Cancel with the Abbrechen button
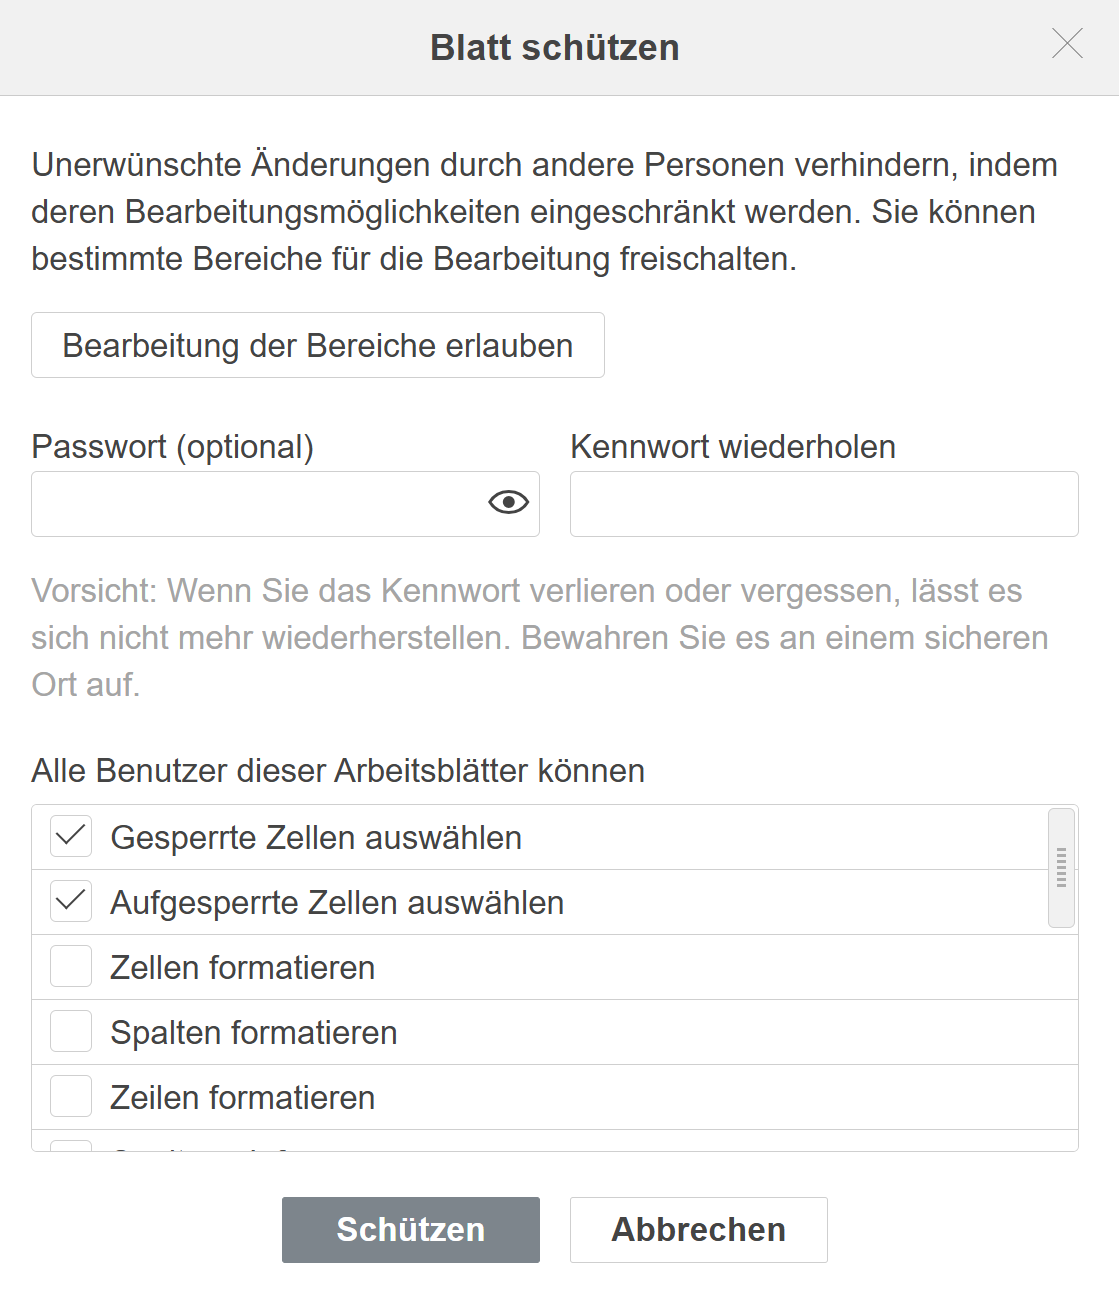This screenshot has height=1304, width=1119. [x=699, y=1230]
